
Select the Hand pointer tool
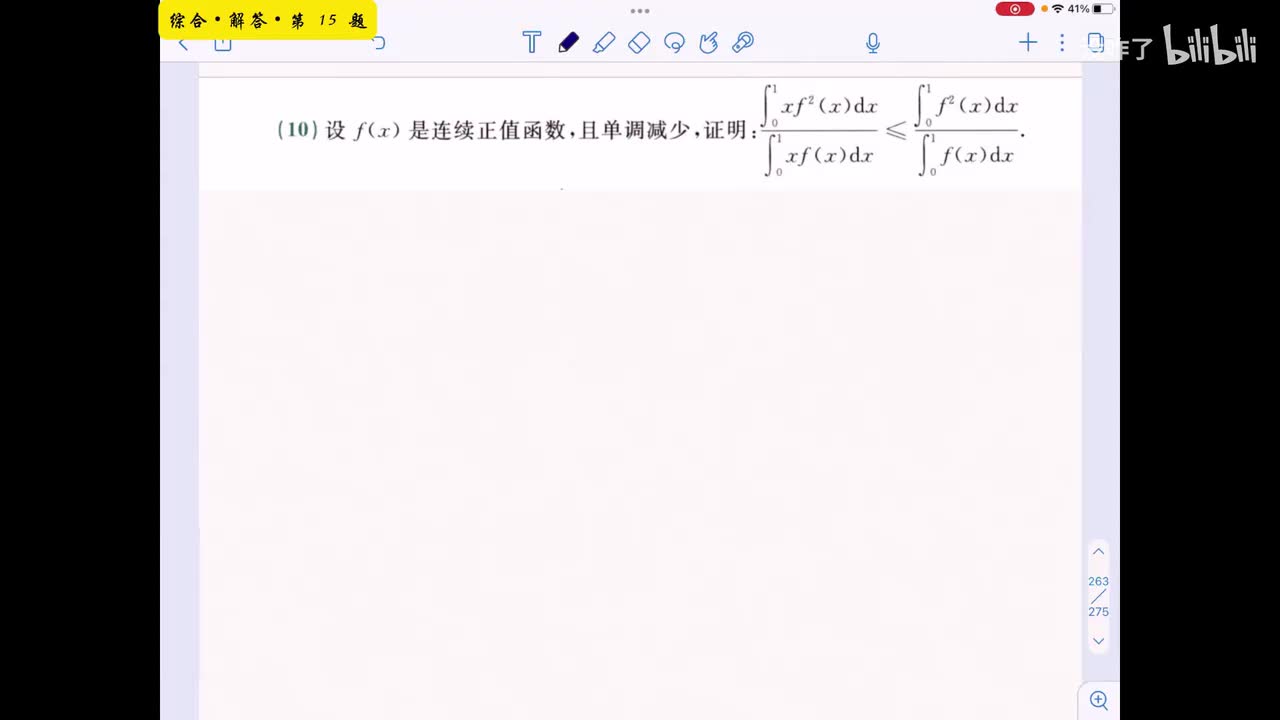coord(709,42)
